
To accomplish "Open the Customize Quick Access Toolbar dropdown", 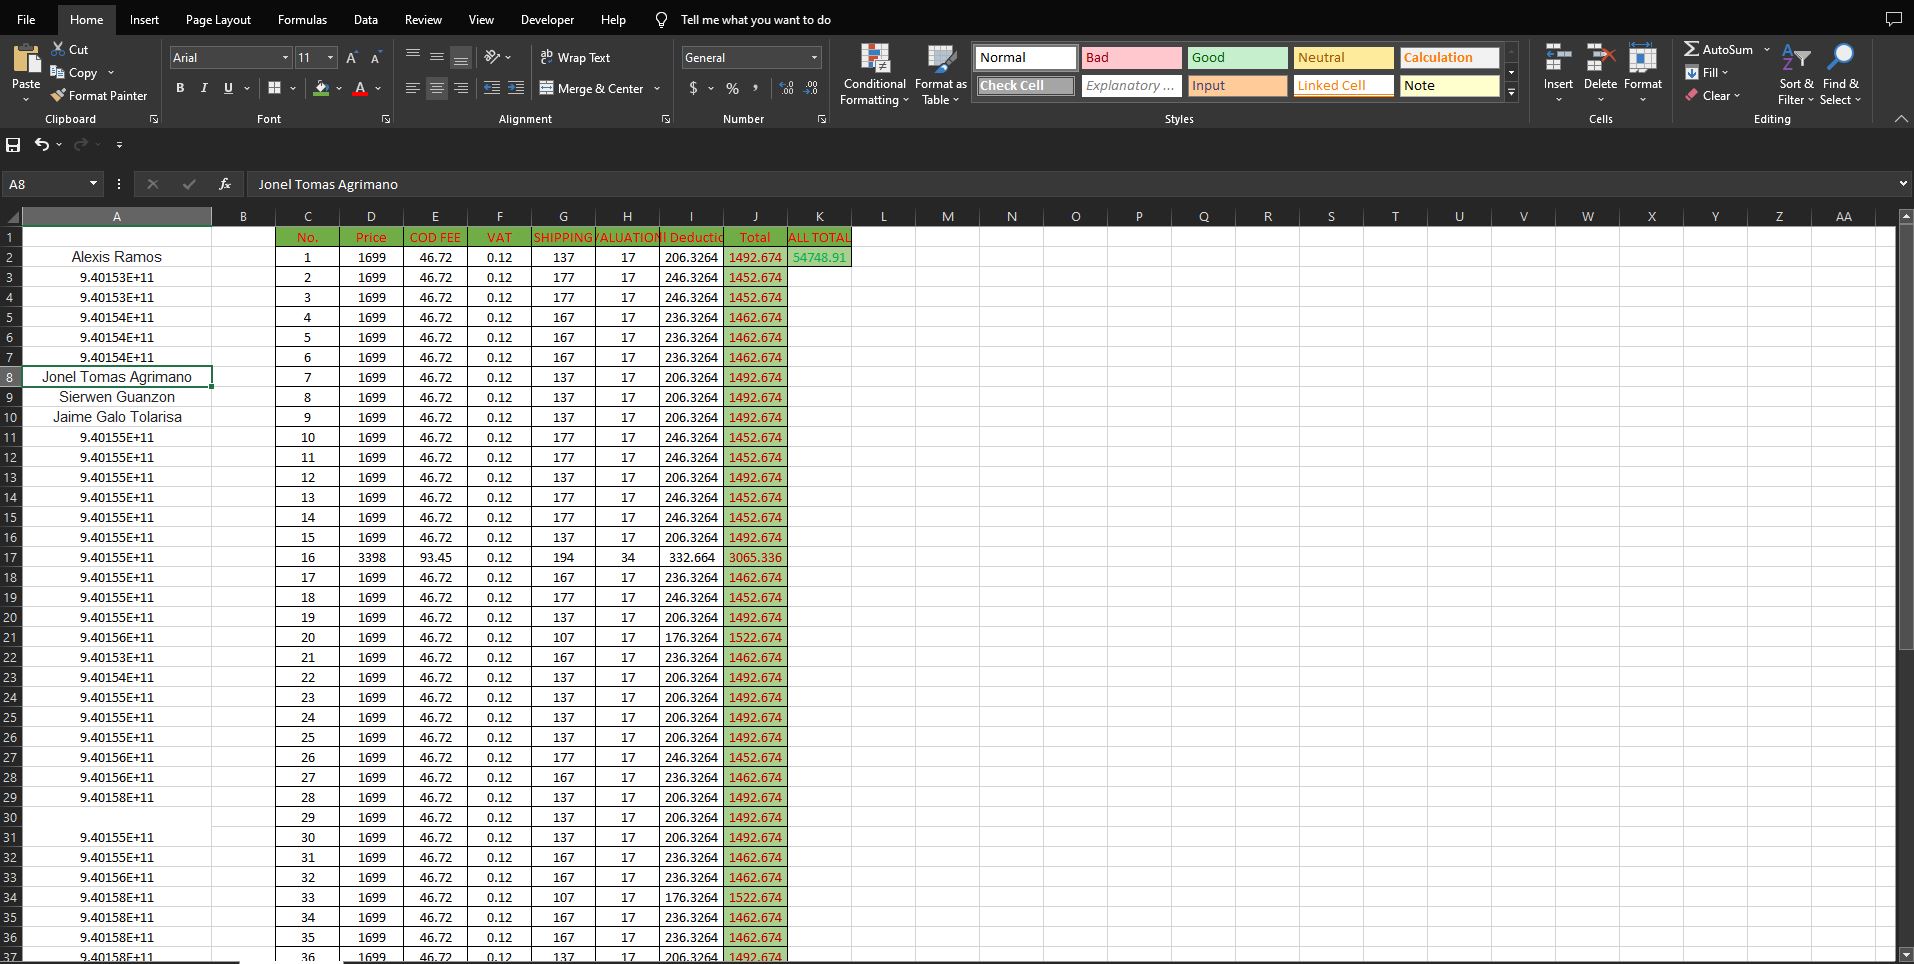I will pos(119,145).
